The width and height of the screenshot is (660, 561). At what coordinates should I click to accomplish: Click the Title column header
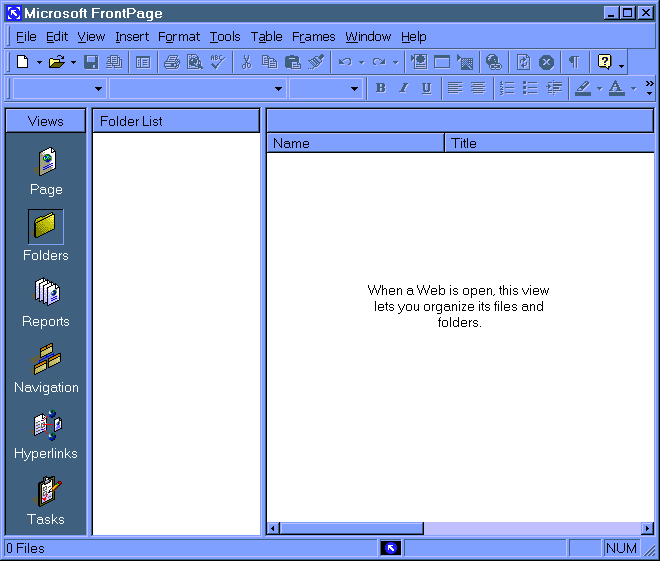coord(548,143)
